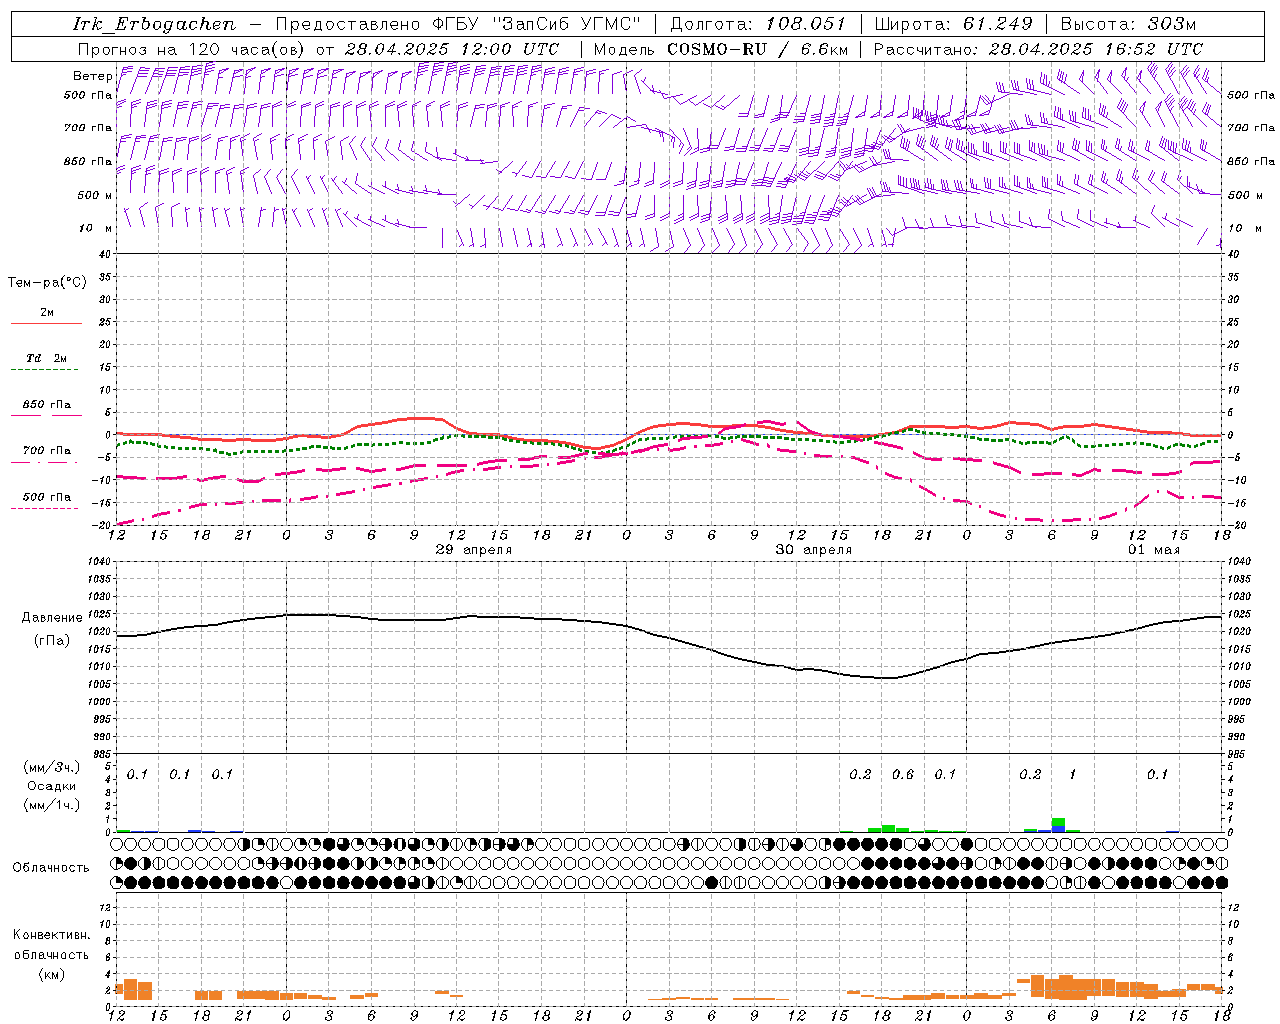Click the (км) unit label for convective clouds
Viewport: 1280px width, 1024px height.
click(50, 974)
